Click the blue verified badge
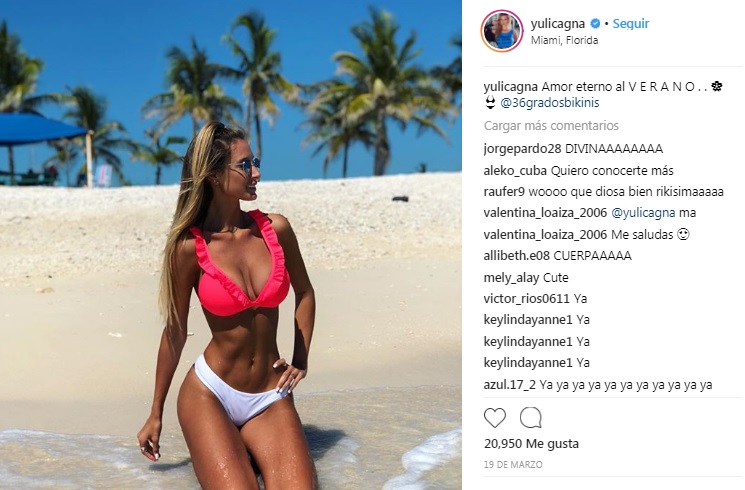The image size is (745, 490). click(595, 23)
